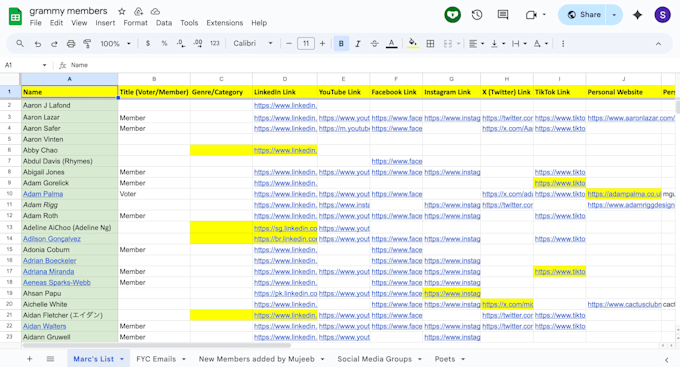Increase decimal places
This screenshot has height=367, width=680.
click(198, 43)
